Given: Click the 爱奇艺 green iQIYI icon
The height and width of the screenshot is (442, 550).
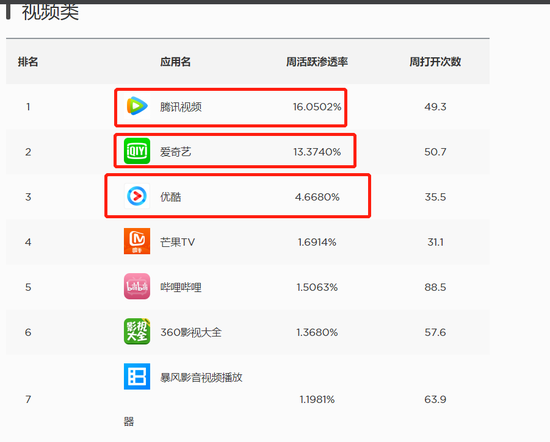Looking at the screenshot, I should pyautogui.click(x=137, y=151).
